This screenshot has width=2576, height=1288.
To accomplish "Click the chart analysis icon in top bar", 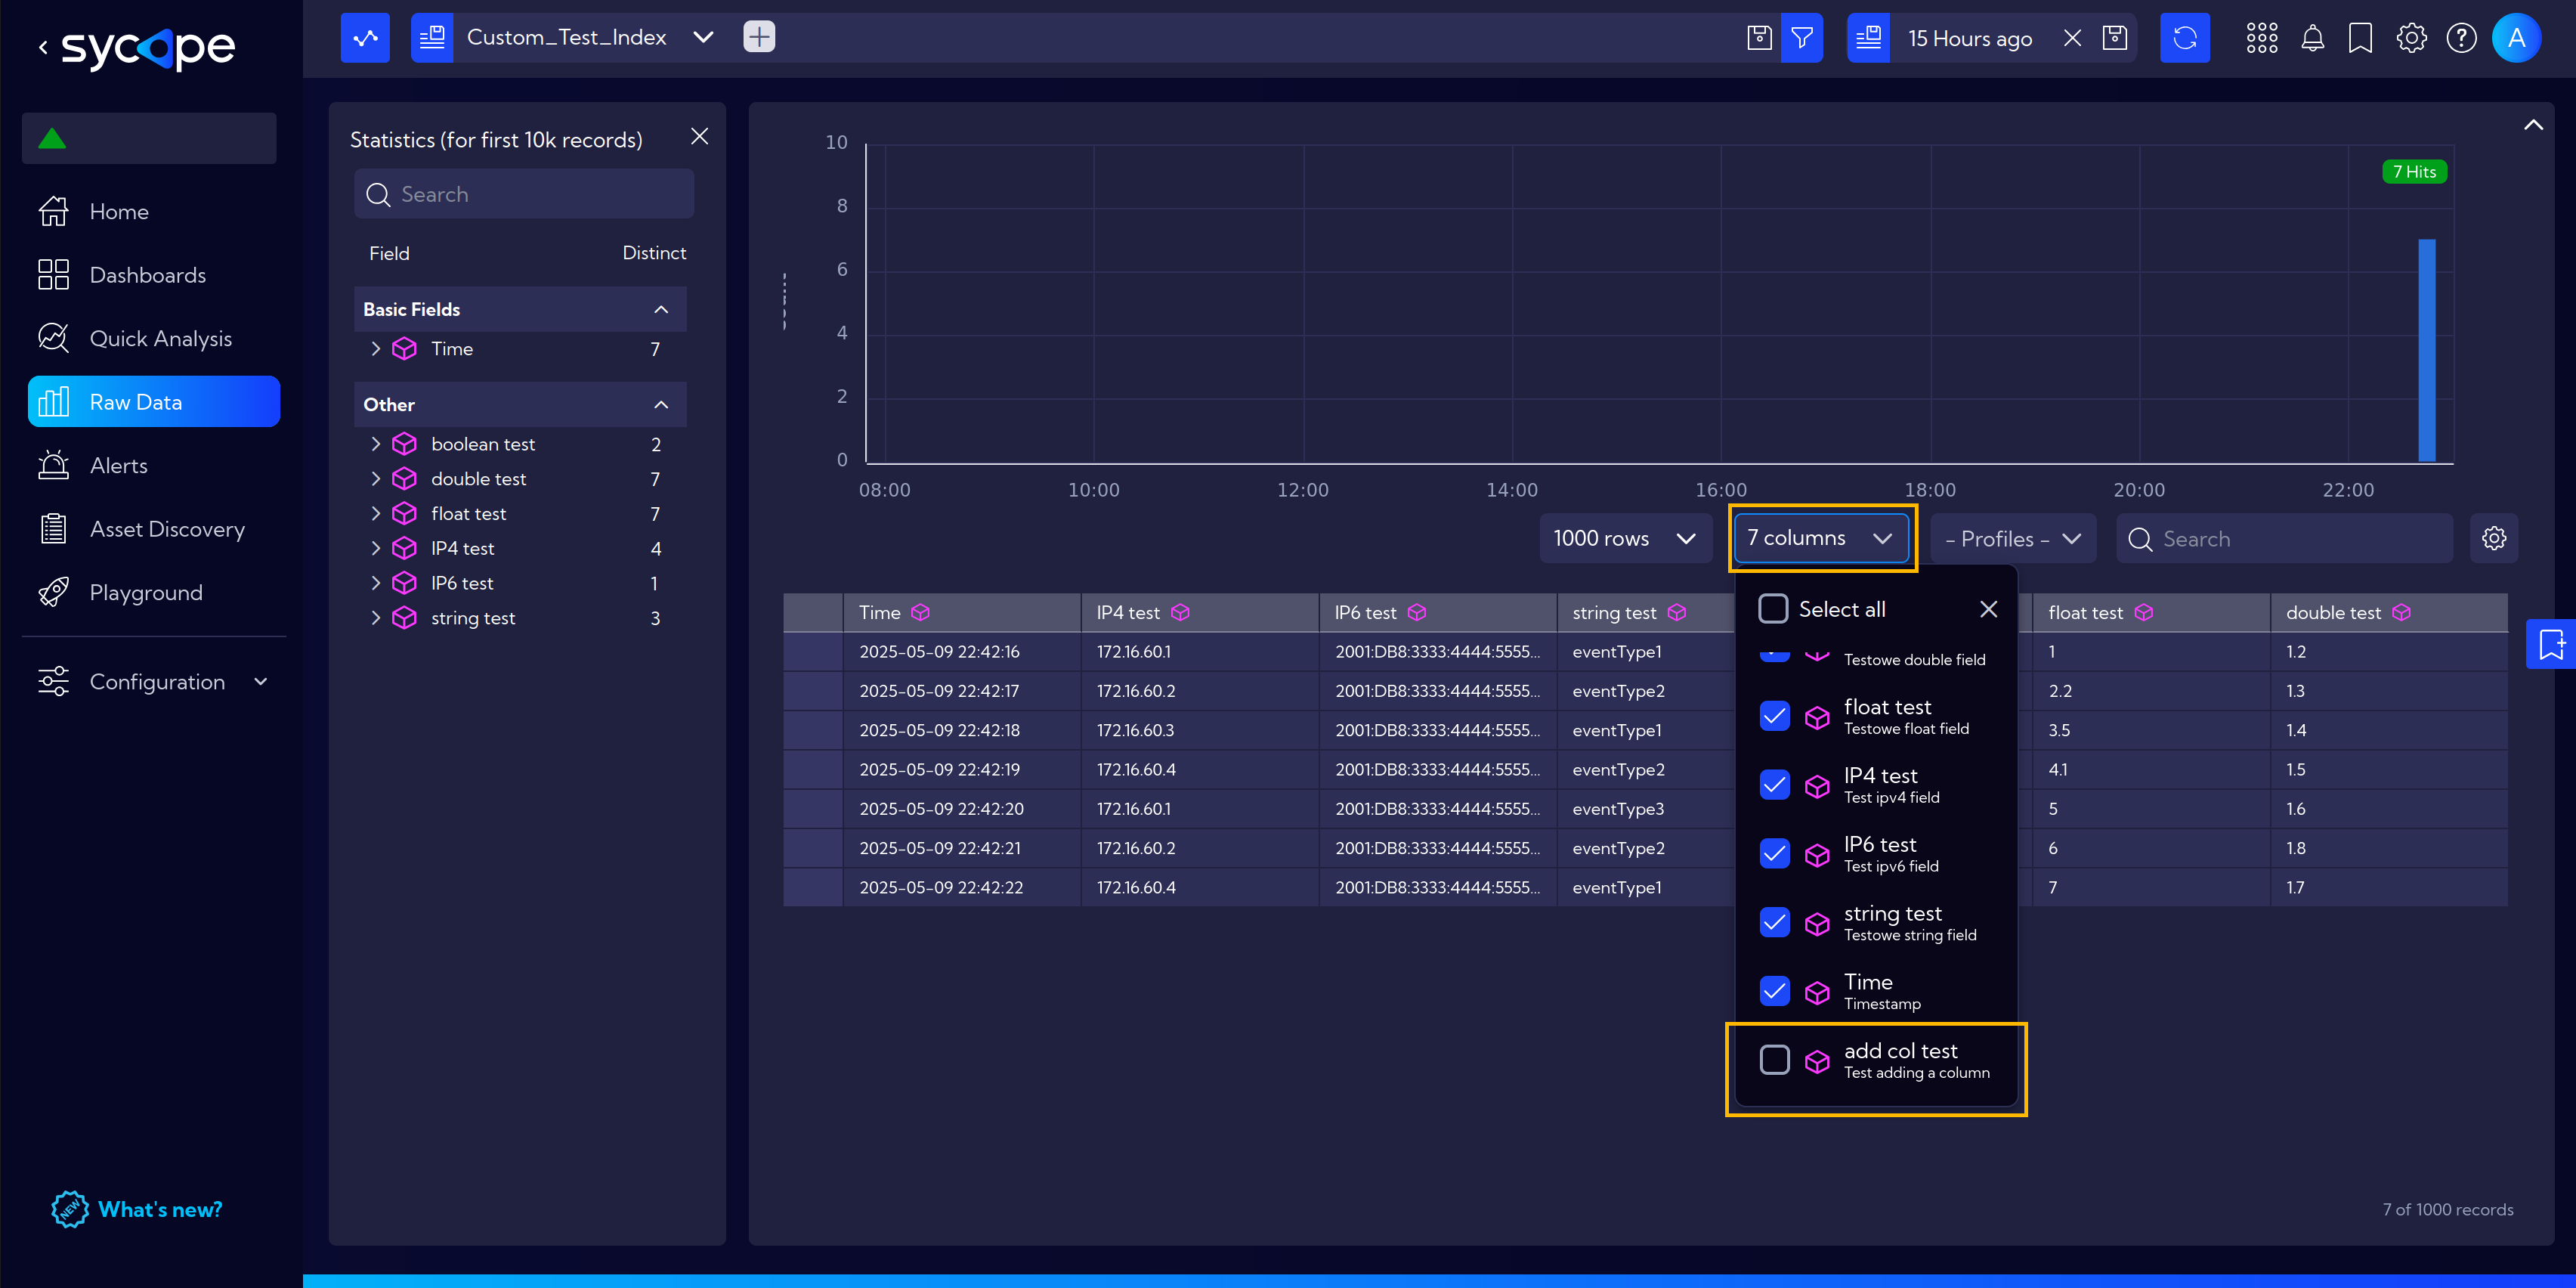I will pyautogui.click(x=365, y=38).
